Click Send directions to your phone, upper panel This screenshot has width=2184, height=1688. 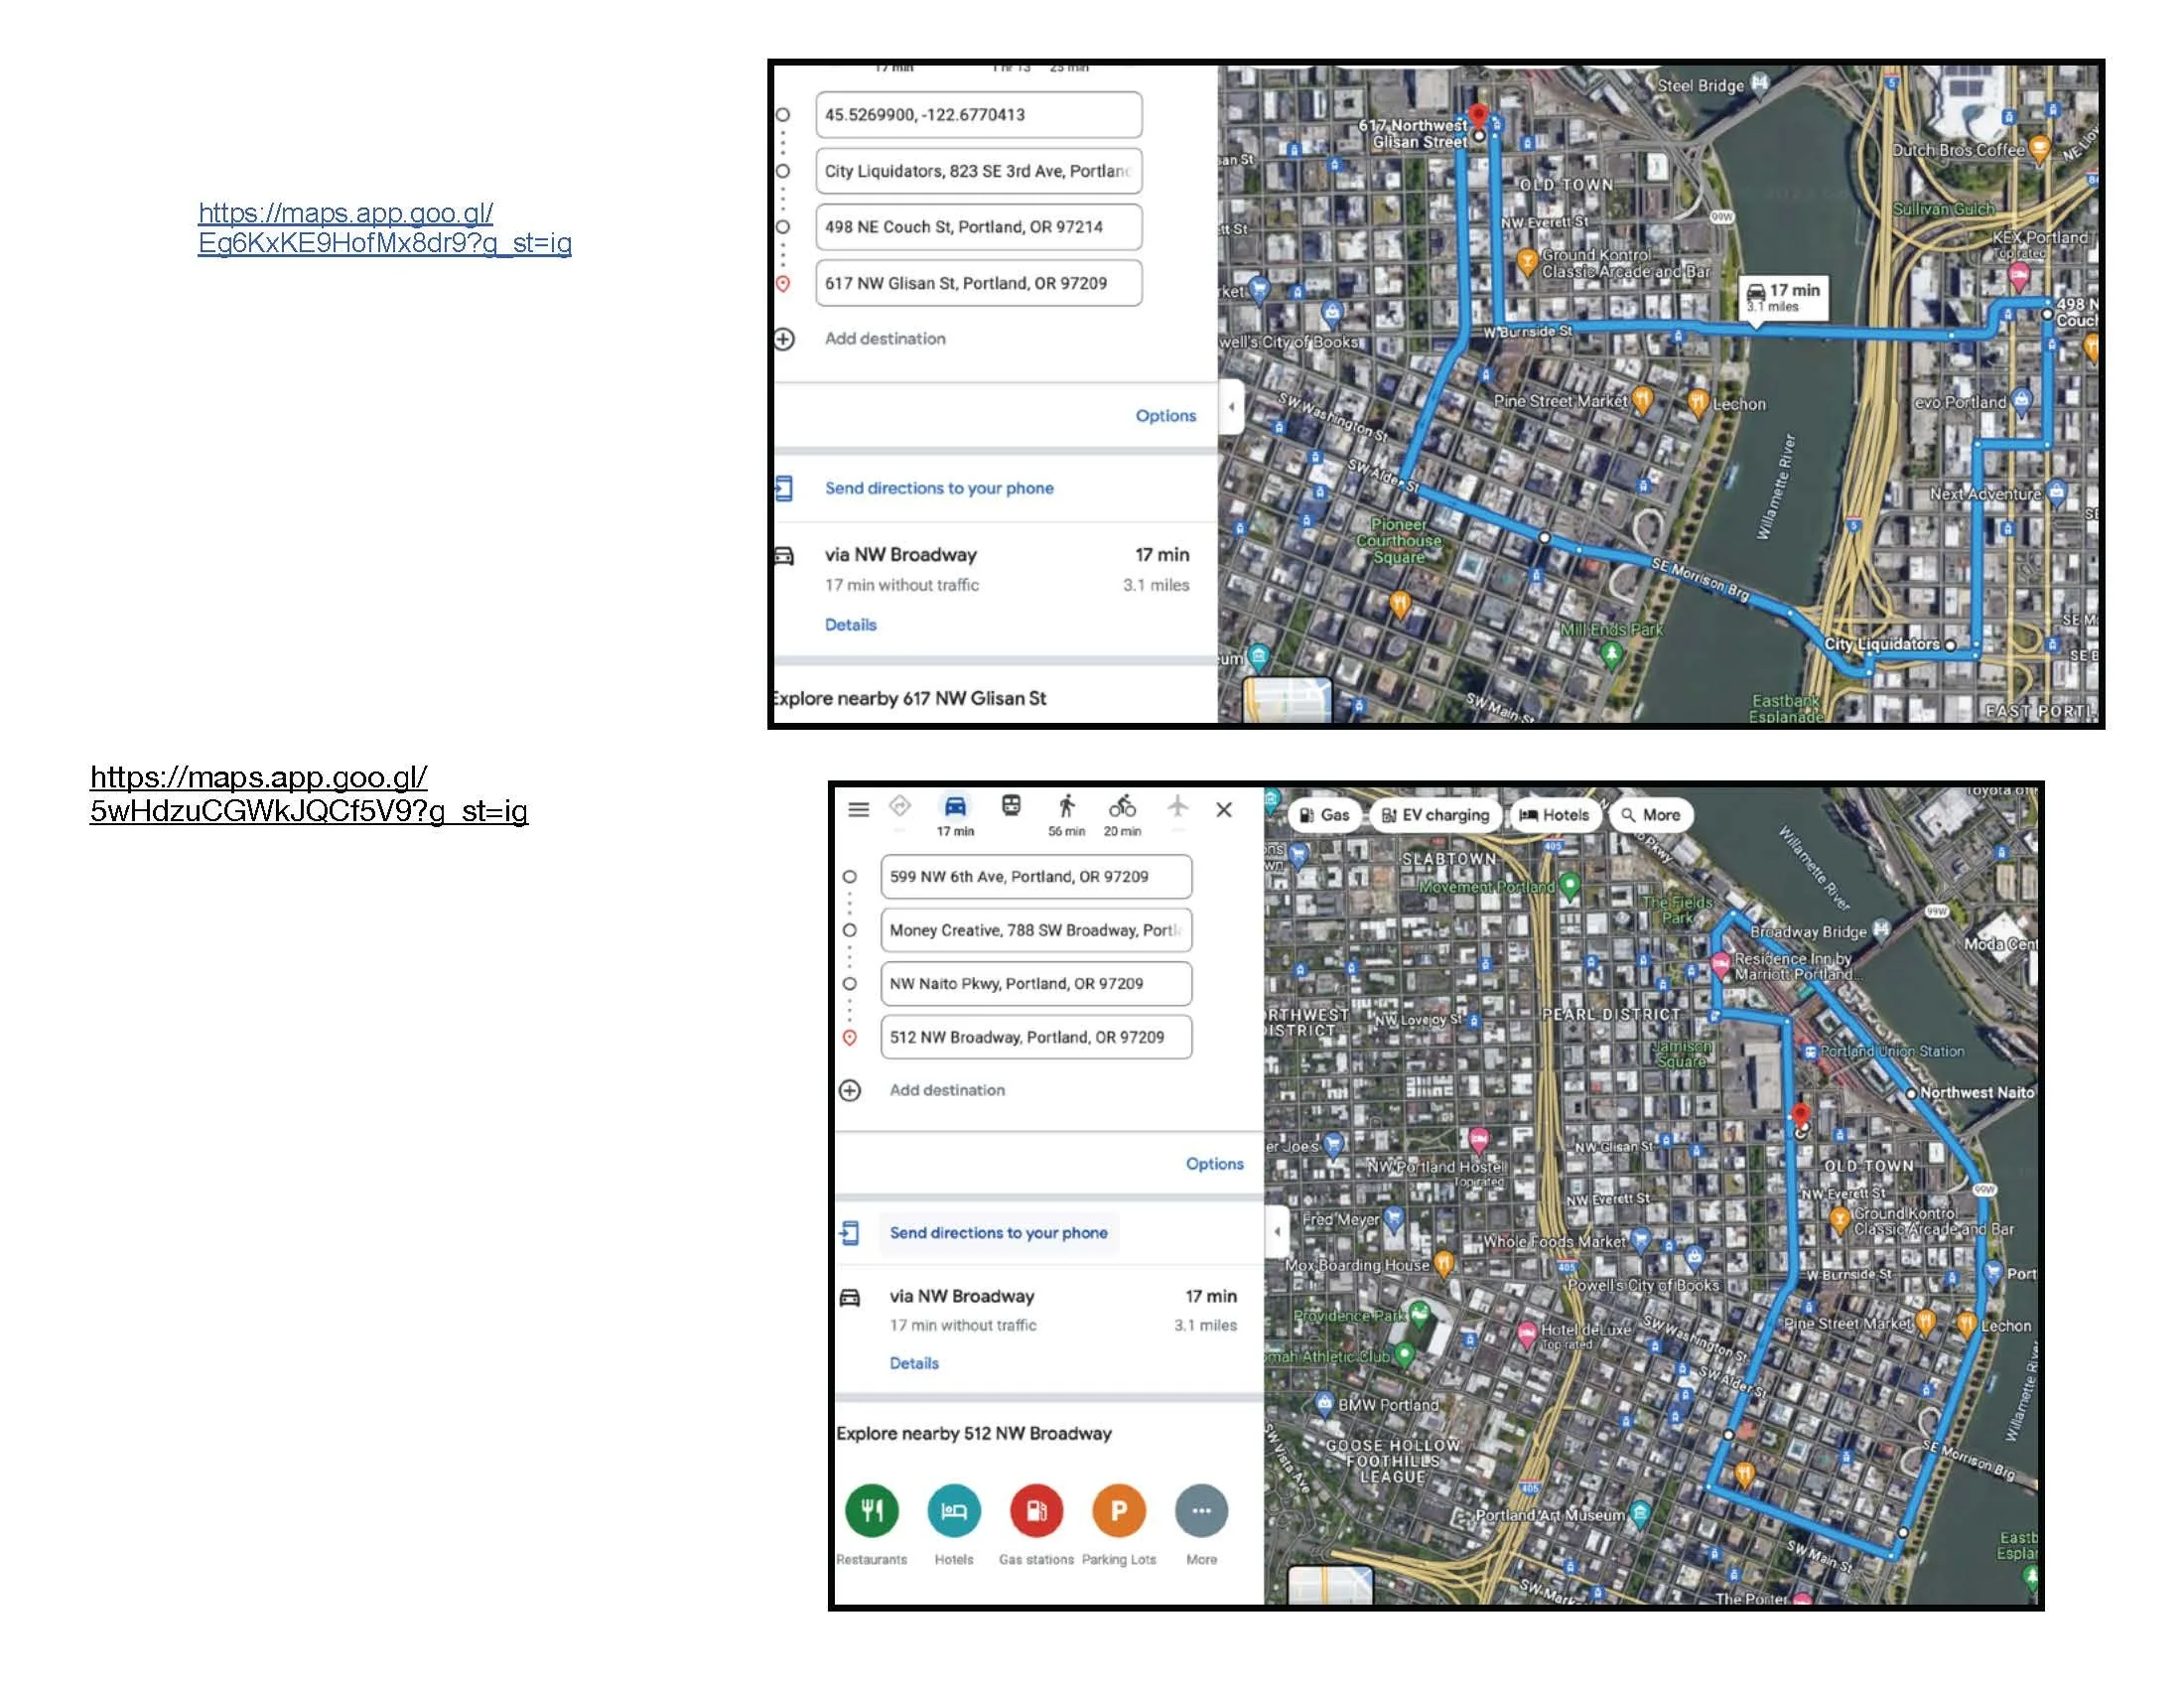coord(939,488)
